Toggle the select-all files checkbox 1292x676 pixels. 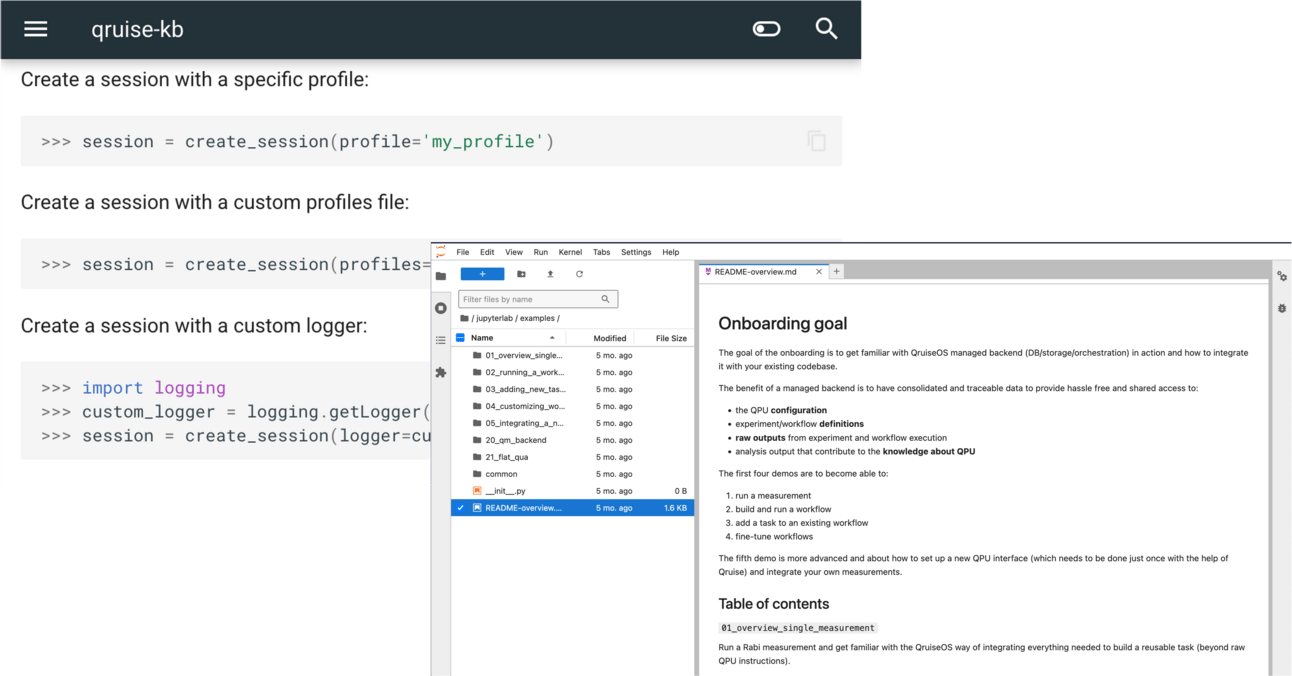click(x=460, y=338)
